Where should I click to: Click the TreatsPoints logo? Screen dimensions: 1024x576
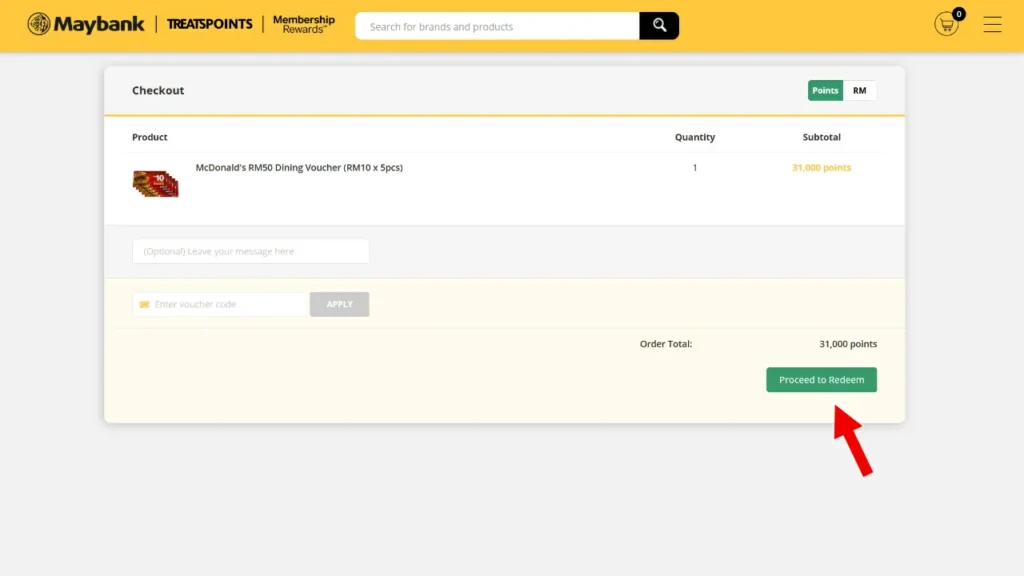209,24
